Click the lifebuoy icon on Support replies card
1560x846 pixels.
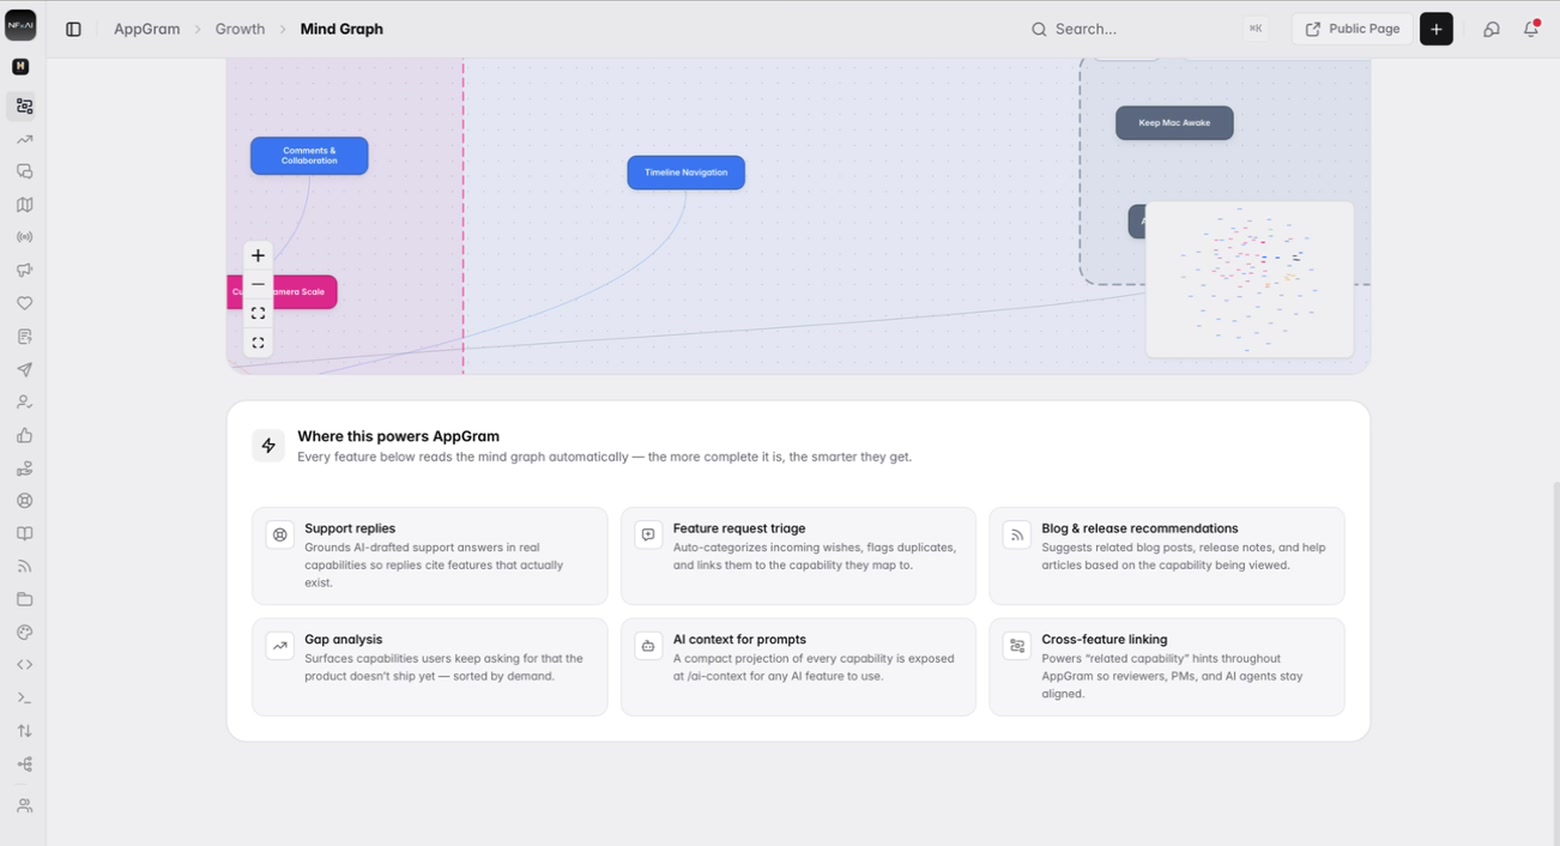(x=280, y=535)
